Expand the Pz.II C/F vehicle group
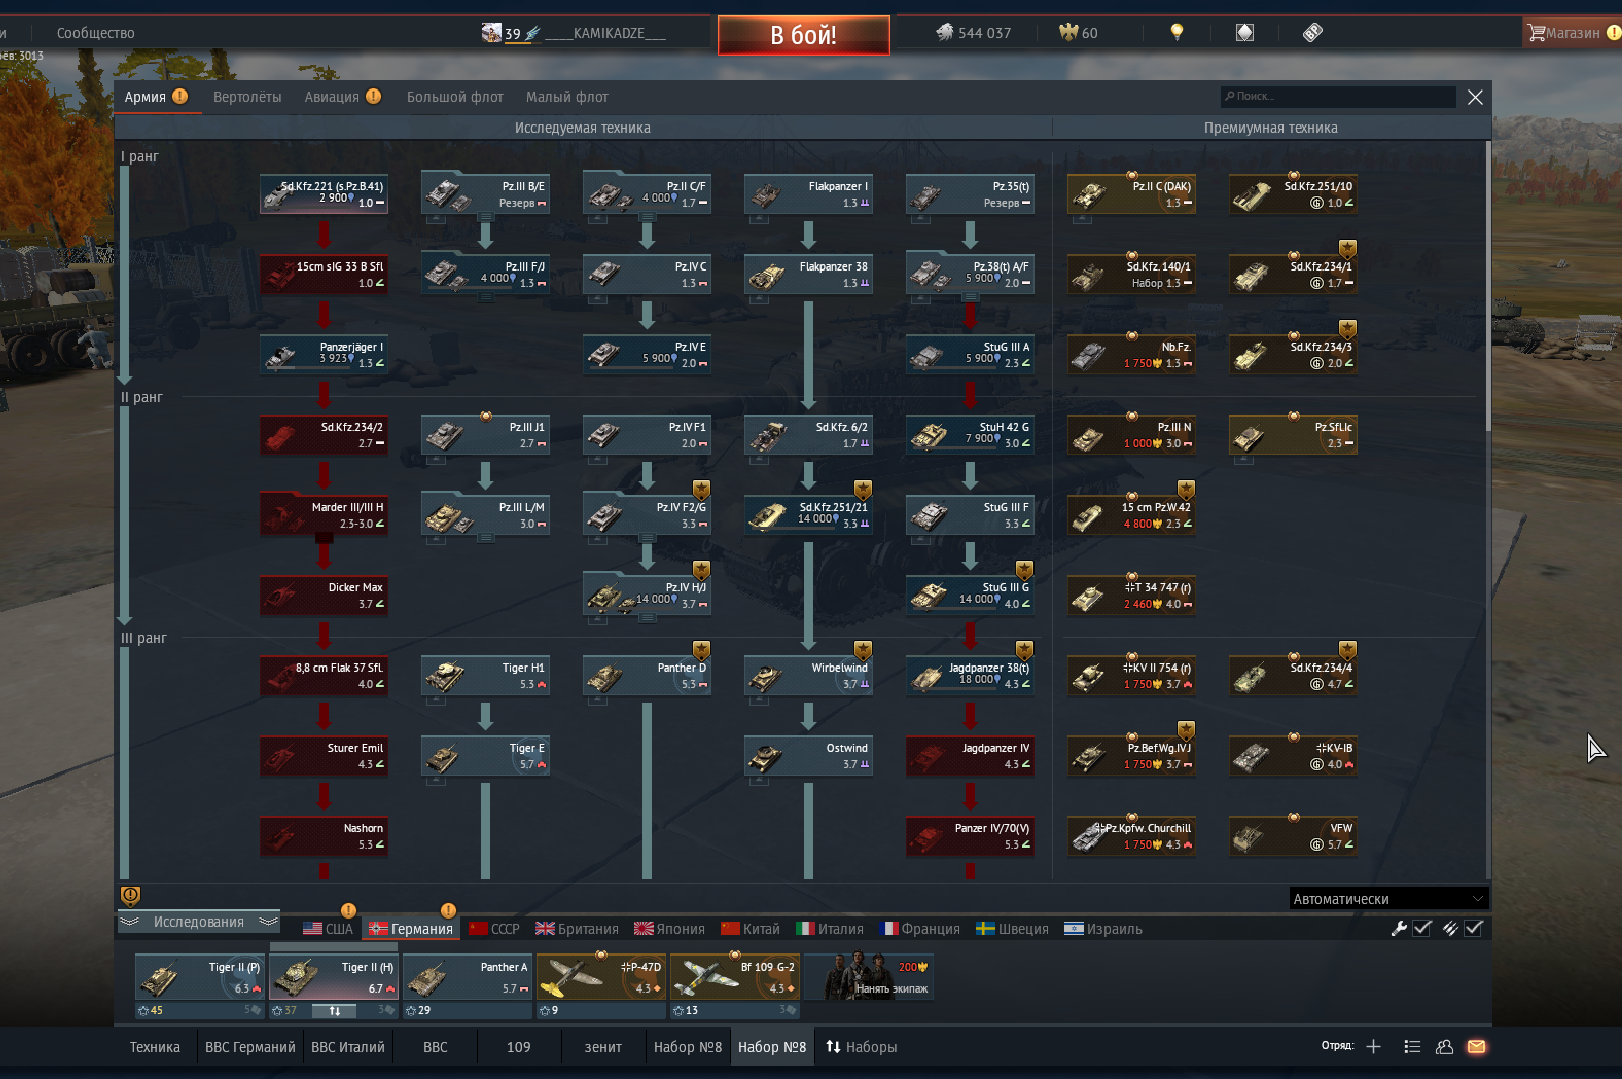 tap(647, 216)
